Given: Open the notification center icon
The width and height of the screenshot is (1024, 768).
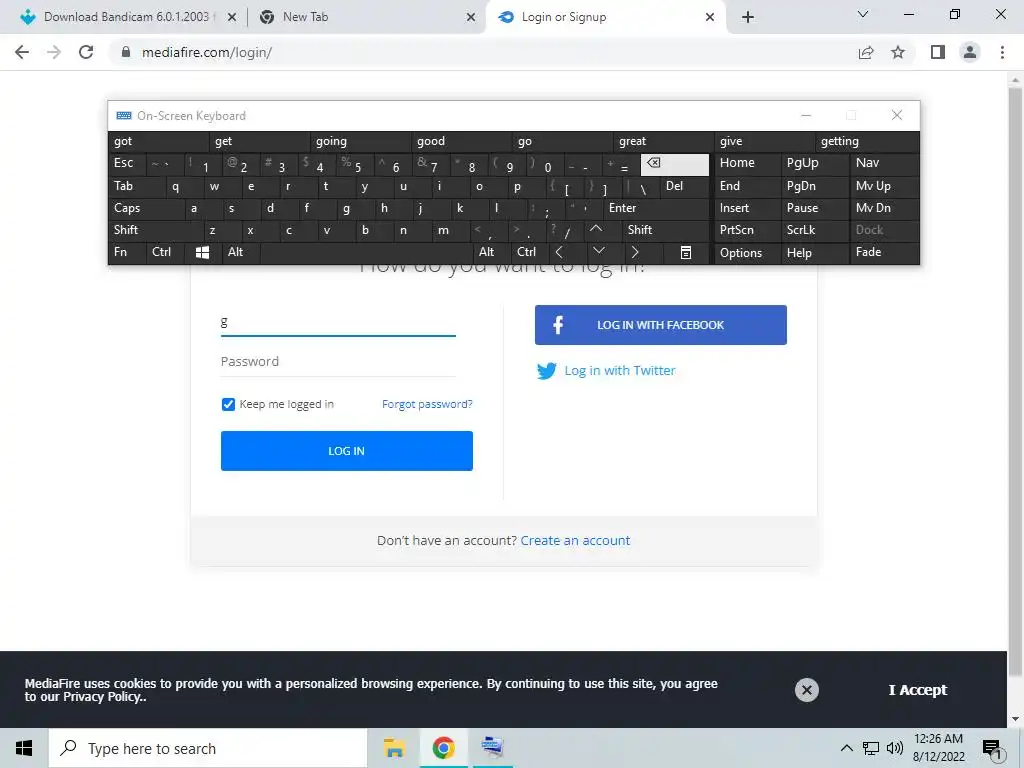Looking at the screenshot, I should [x=991, y=750].
